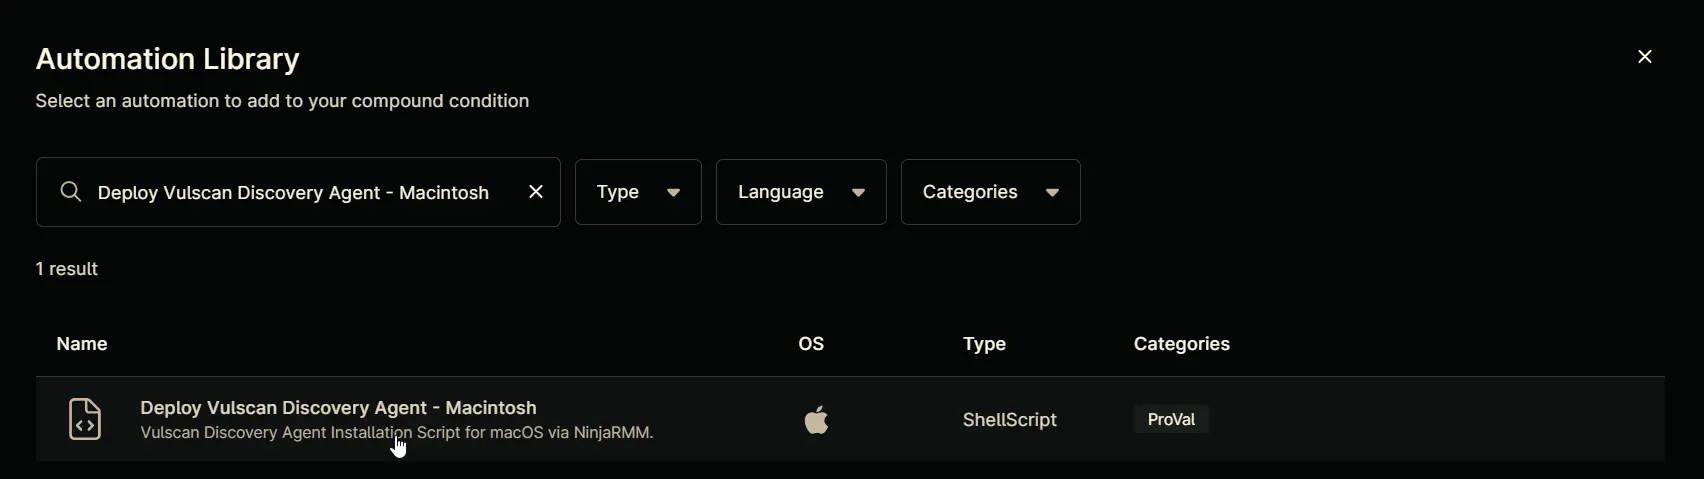This screenshot has width=1704, height=479.
Task: Clear the search field text
Action: click(x=536, y=192)
